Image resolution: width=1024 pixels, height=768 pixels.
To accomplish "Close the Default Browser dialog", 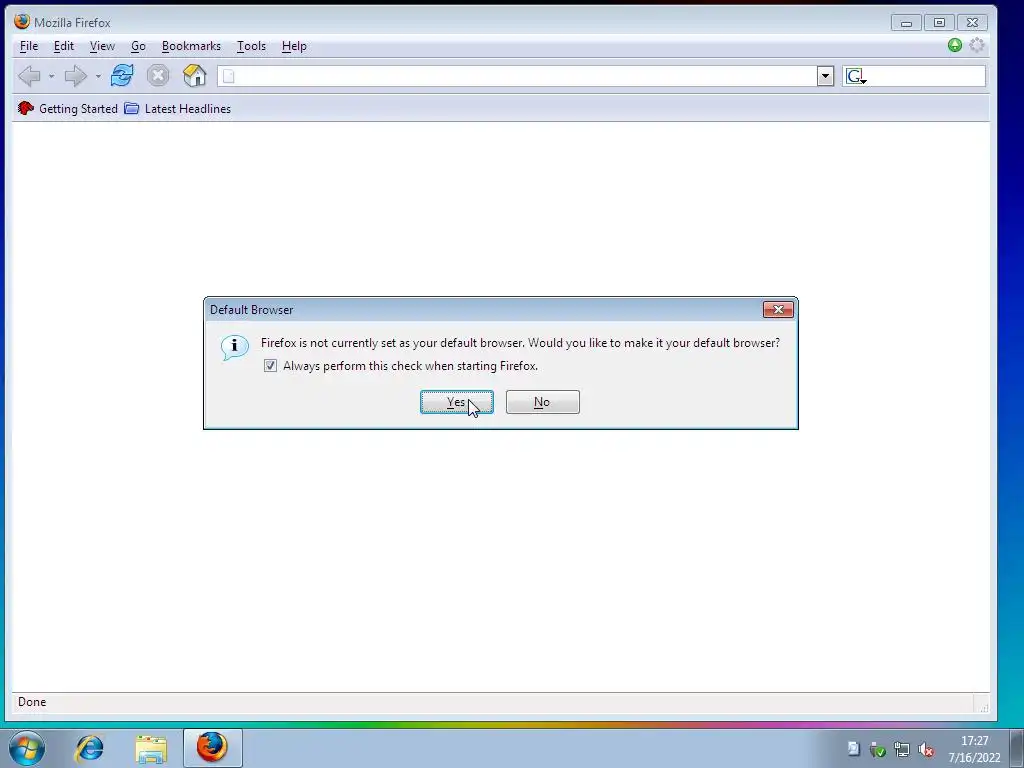I will pyautogui.click(x=778, y=310).
